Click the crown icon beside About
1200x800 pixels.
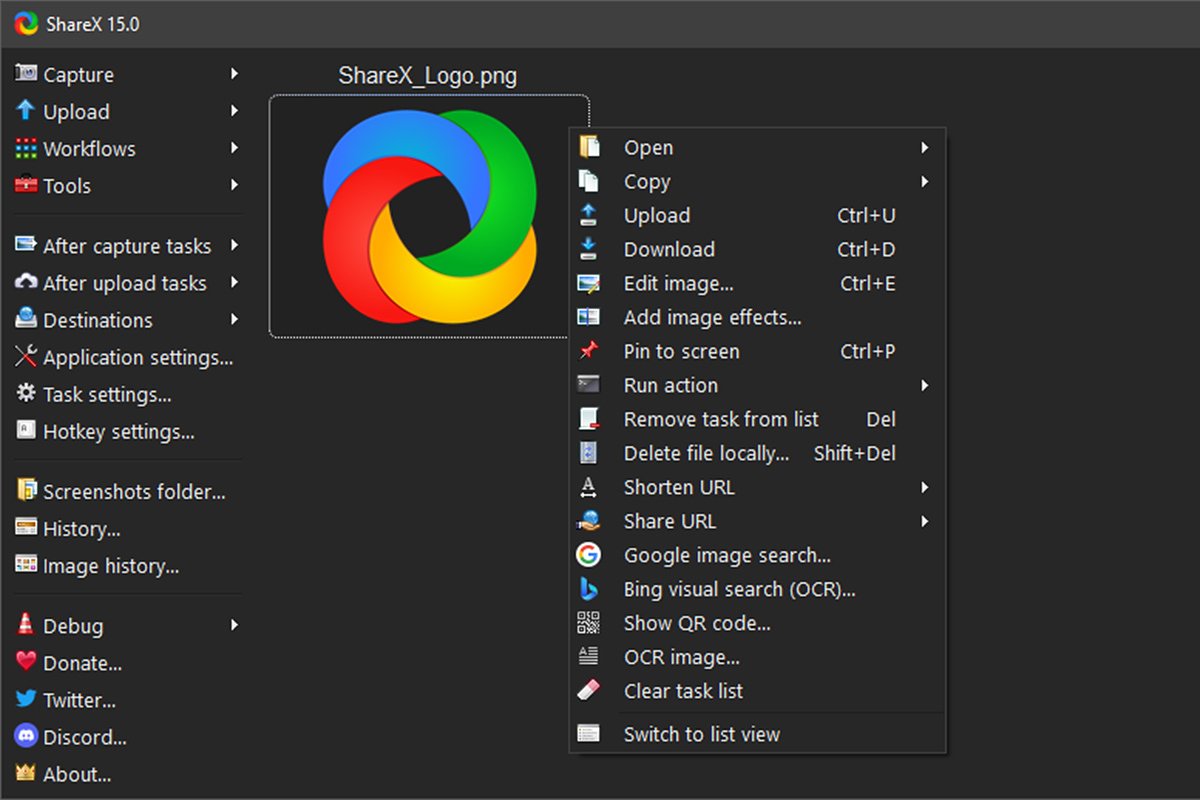(x=26, y=774)
